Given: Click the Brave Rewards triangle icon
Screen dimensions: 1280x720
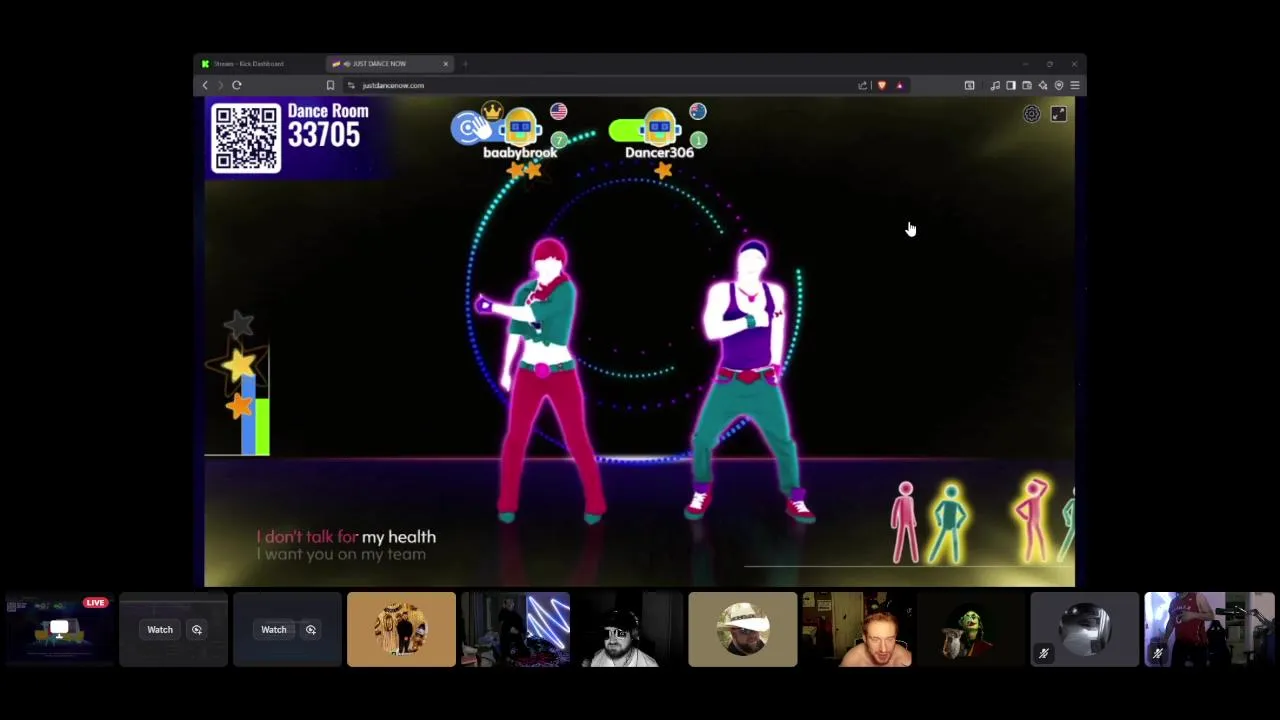Looking at the screenshot, I should (x=899, y=85).
